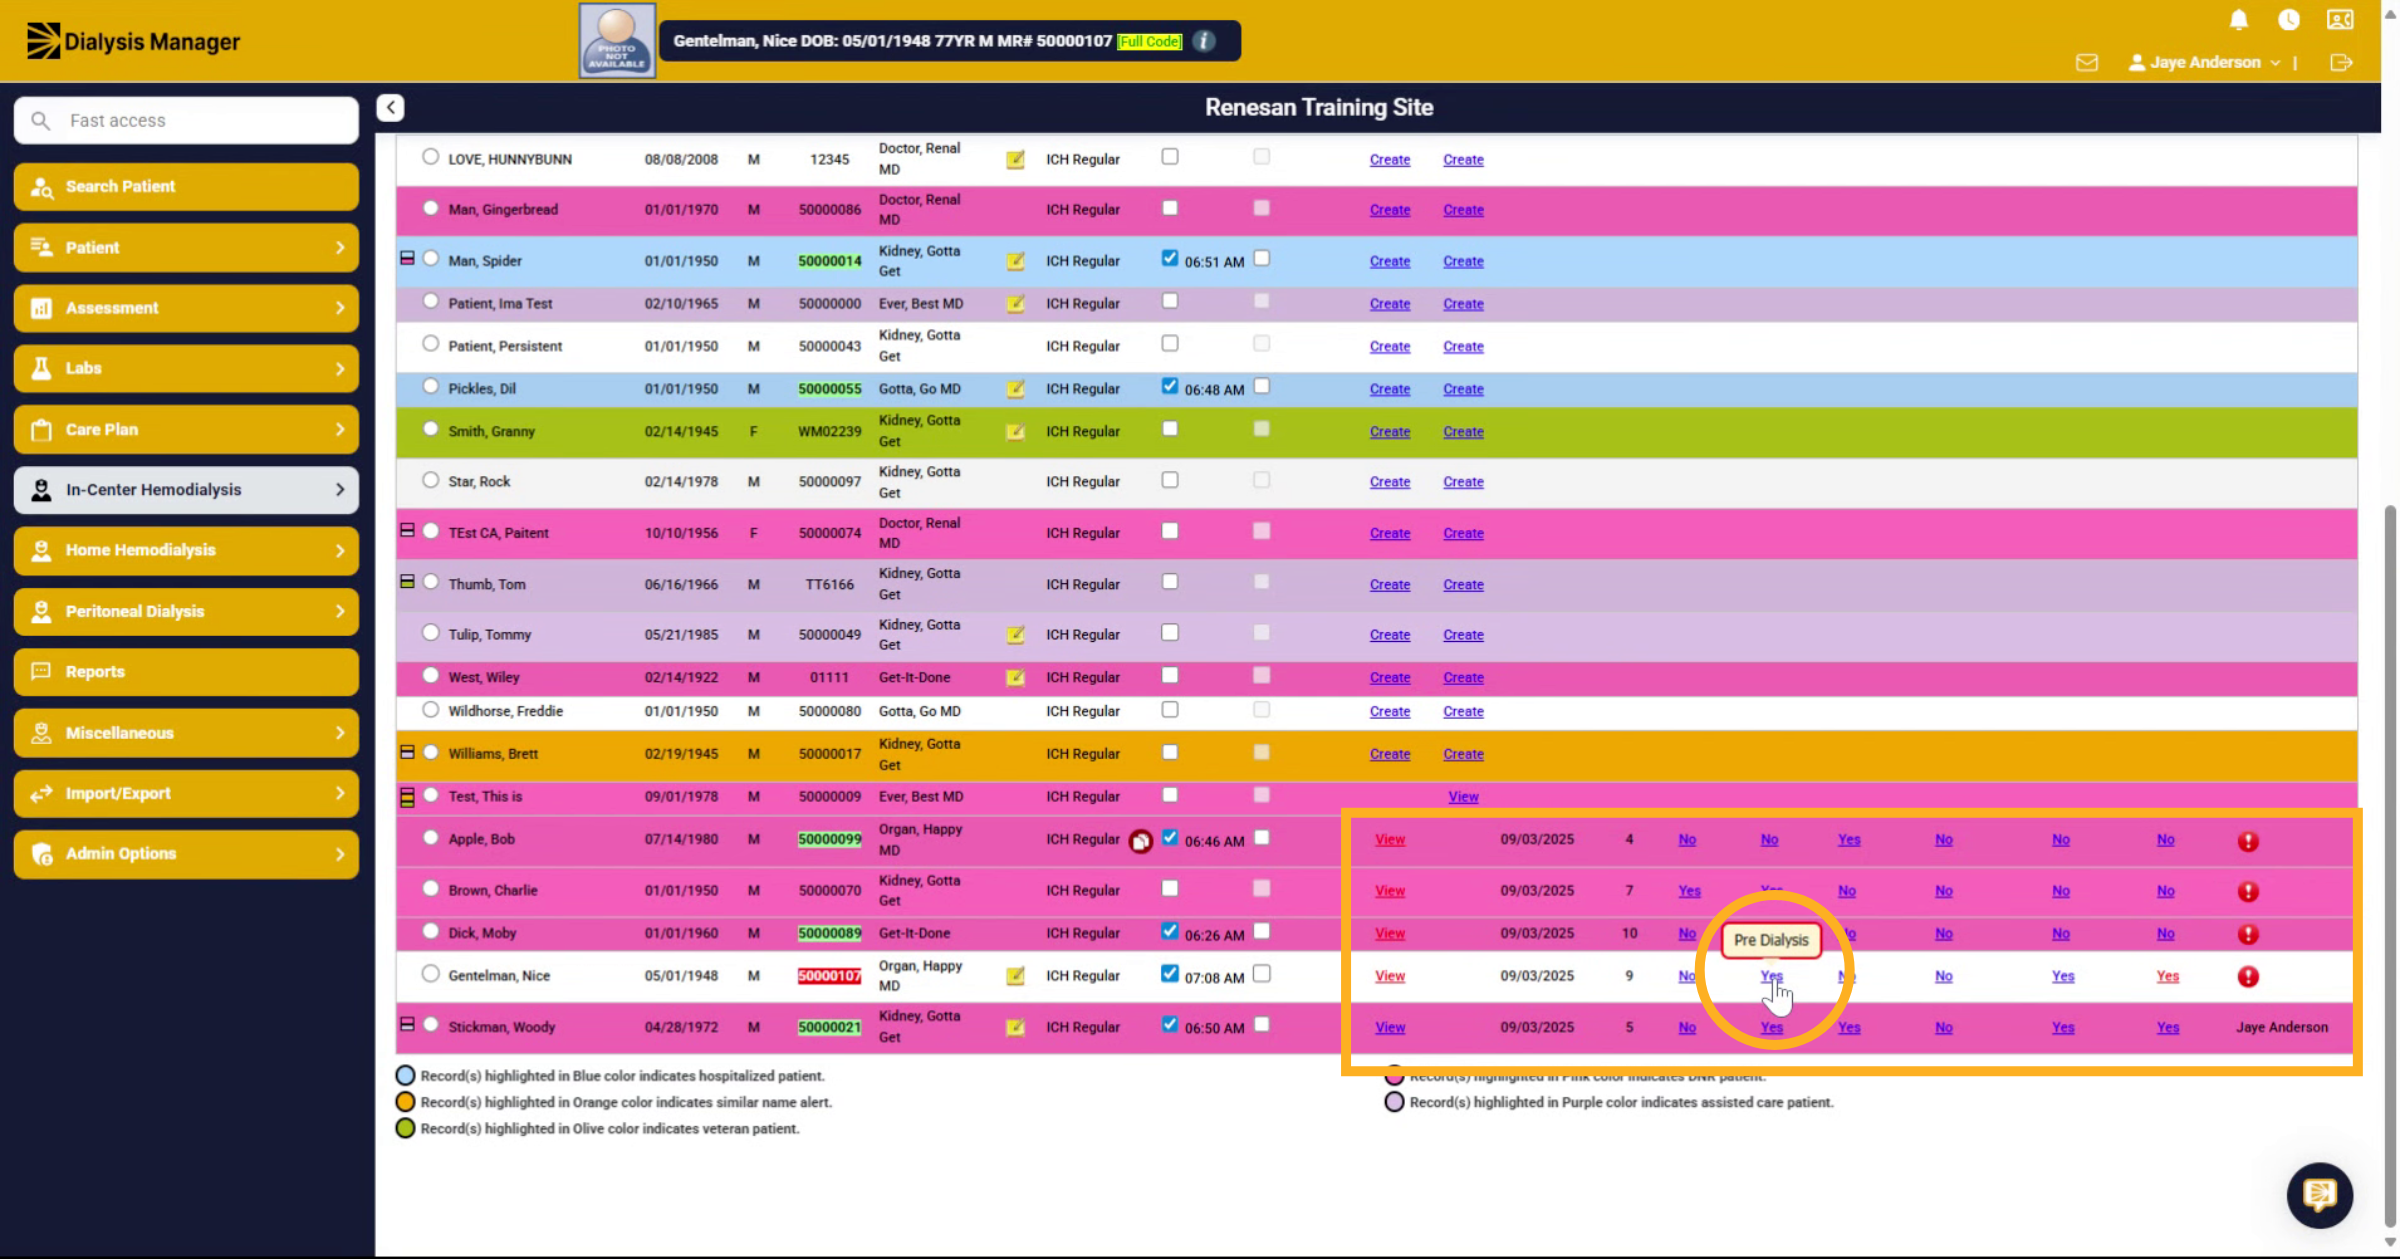Screen dimensions: 2400x1259
Task: Uncheck the 06:51 AM checkbox for Man, Spider
Action: tap(1170, 258)
